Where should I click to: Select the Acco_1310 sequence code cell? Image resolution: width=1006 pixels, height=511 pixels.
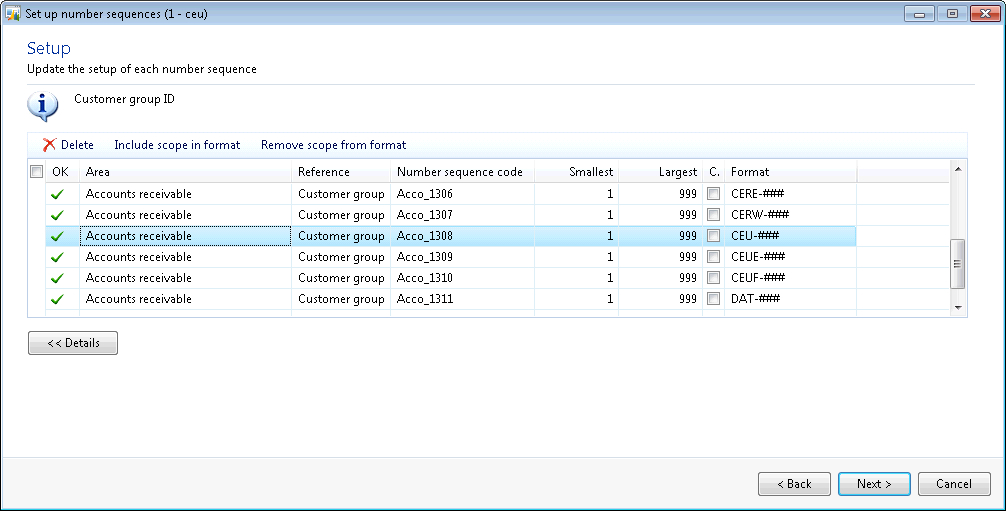462,278
